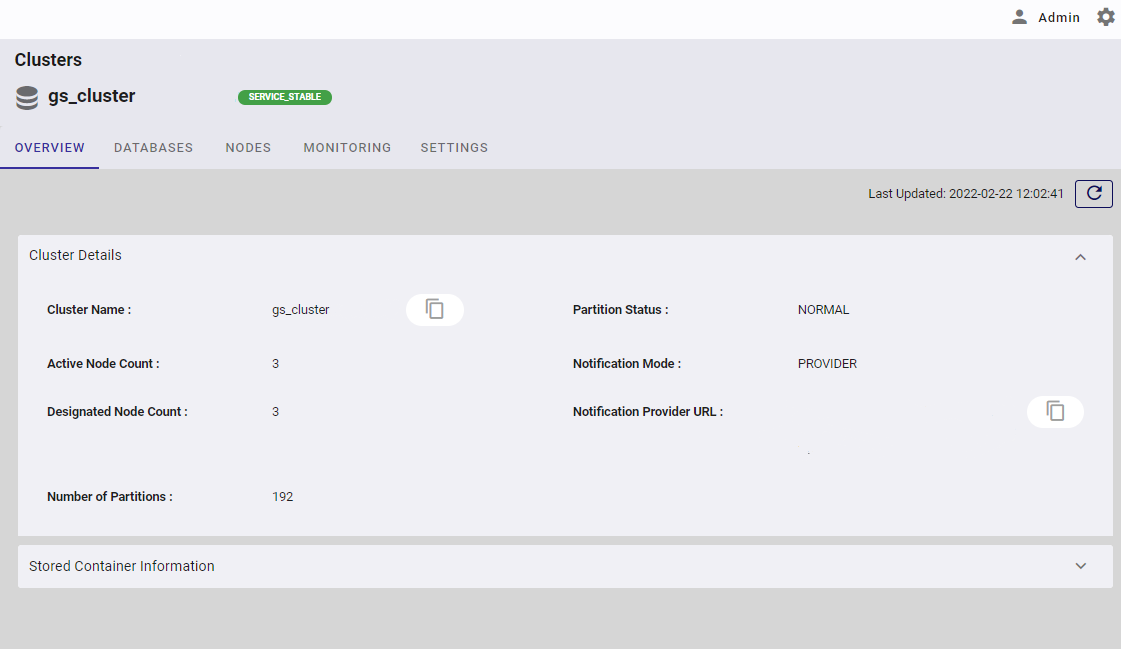The width and height of the screenshot is (1121, 649).
Task: Switch to the Databases tab
Action: tap(153, 148)
